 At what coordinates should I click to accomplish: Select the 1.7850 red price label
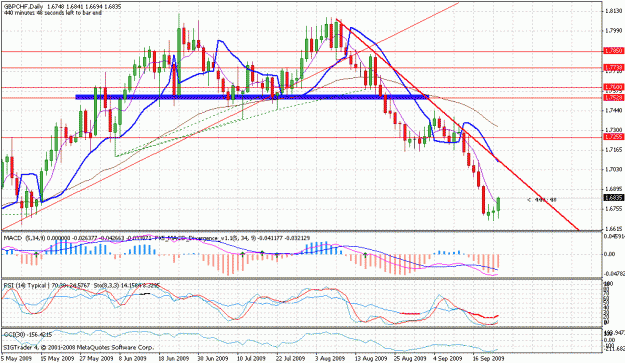[x=613, y=51]
